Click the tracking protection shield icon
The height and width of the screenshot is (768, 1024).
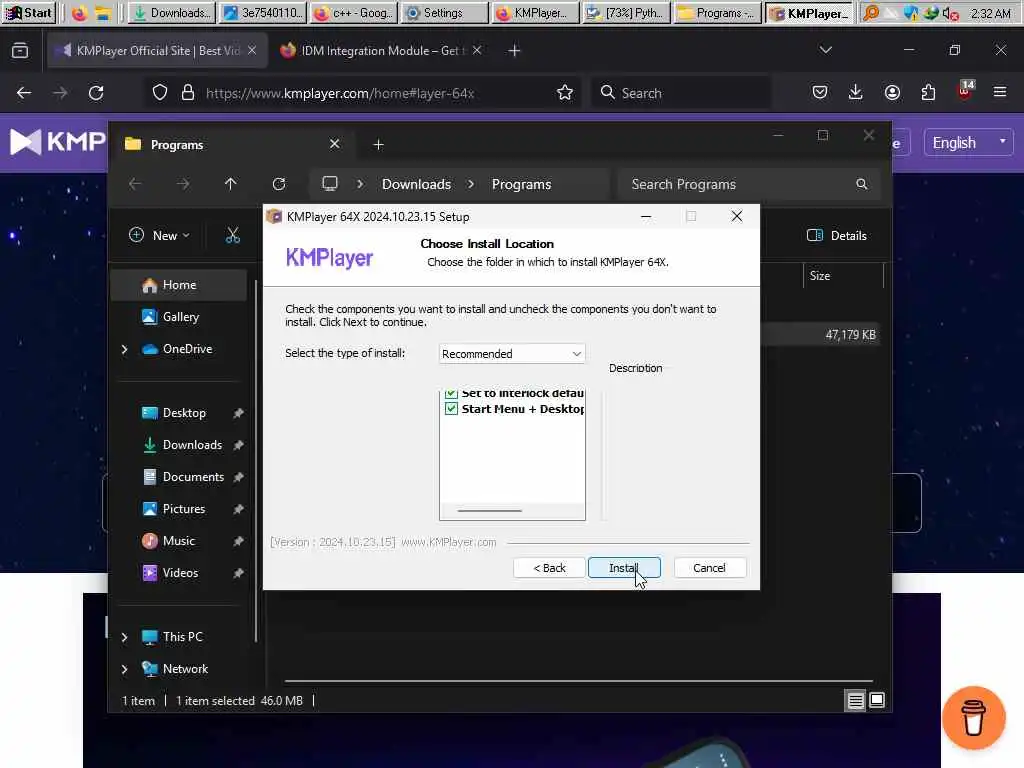click(x=159, y=93)
